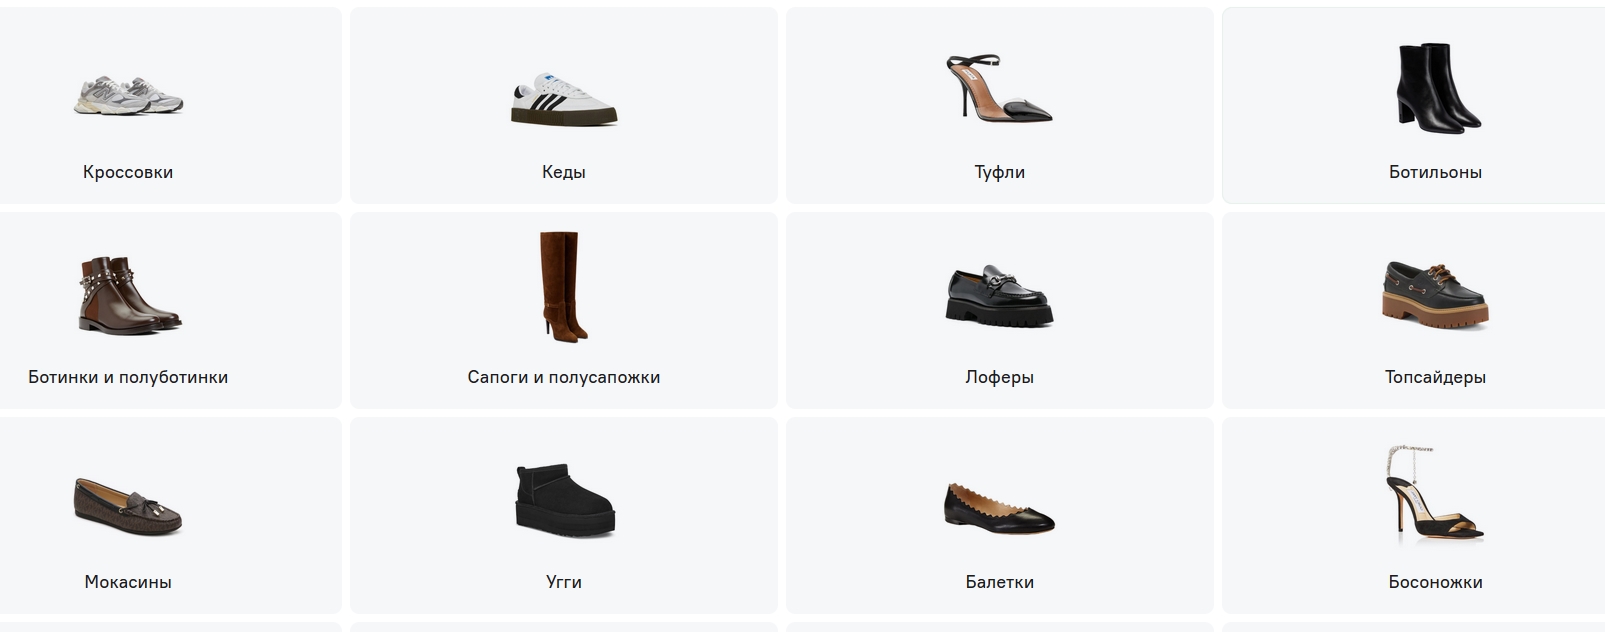Viewport: 1605px width, 632px height.
Task: Click the high-heel pump shoe image
Action: [x=999, y=88]
